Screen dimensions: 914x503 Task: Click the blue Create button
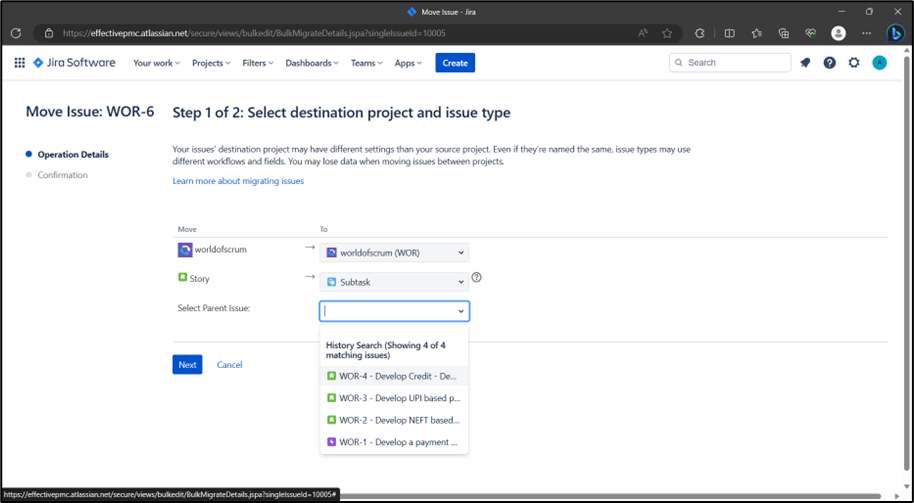455,63
